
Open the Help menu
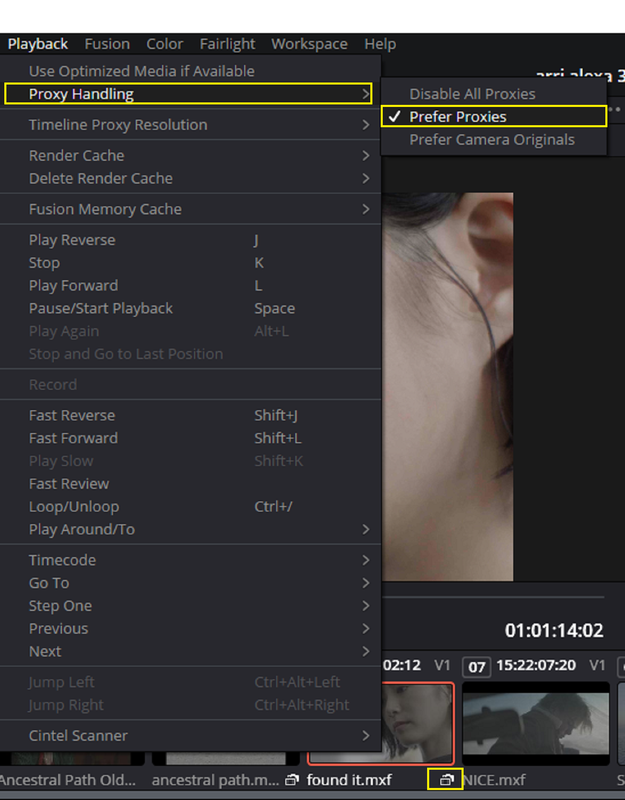[x=380, y=44]
